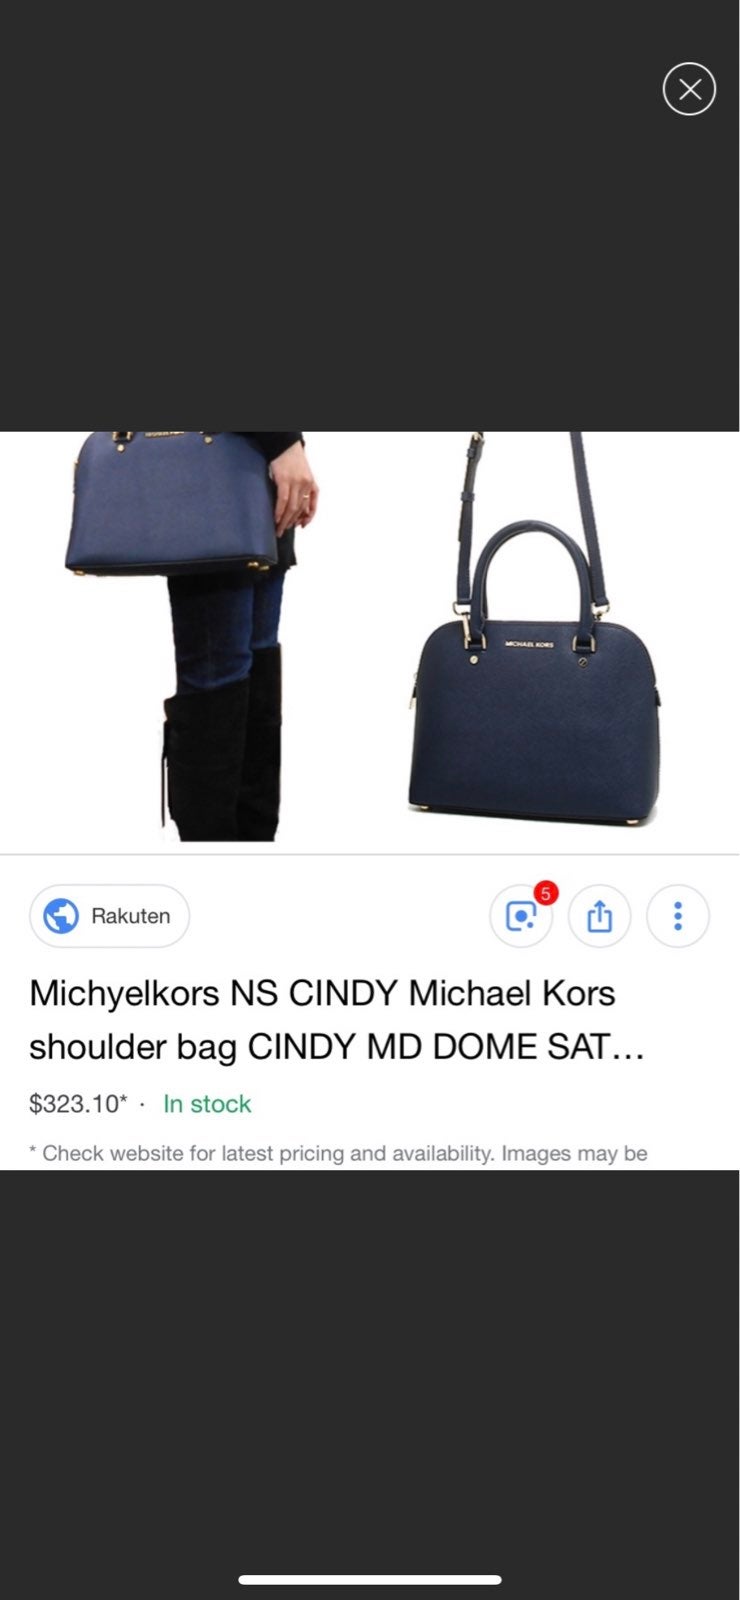Open Google Lens visual search icon
This screenshot has height=1600, width=740.
pos(521,916)
